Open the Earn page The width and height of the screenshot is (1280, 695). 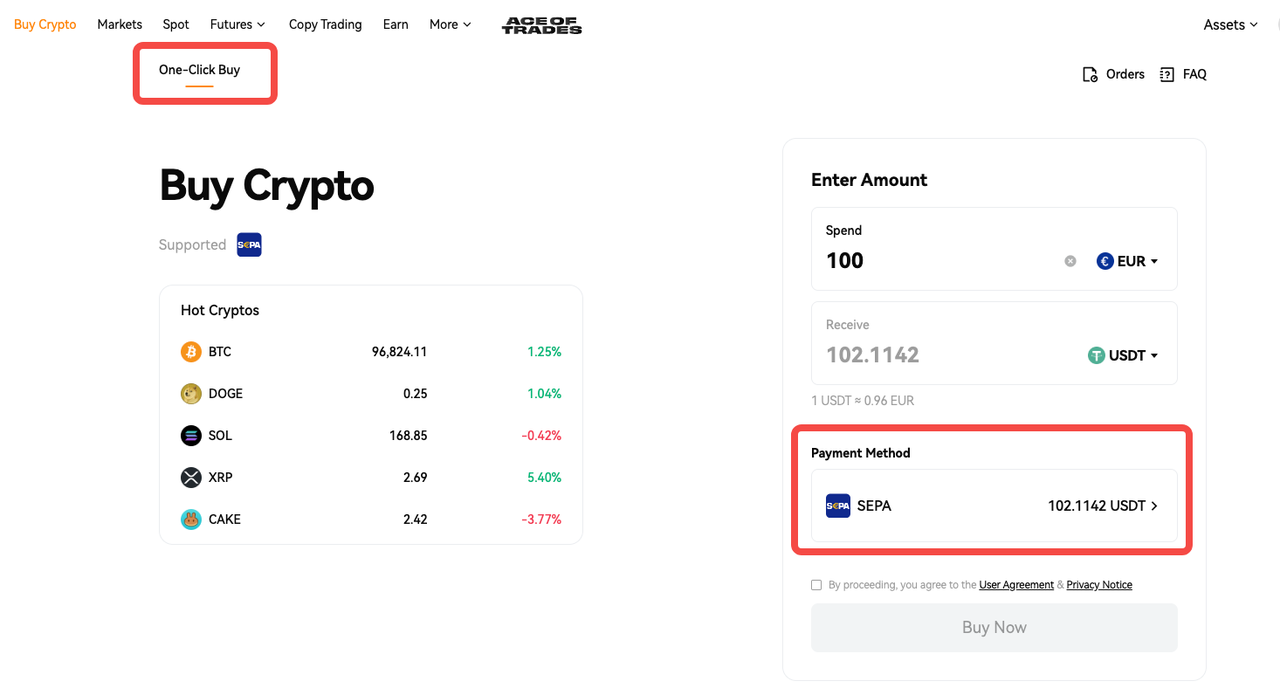point(396,24)
